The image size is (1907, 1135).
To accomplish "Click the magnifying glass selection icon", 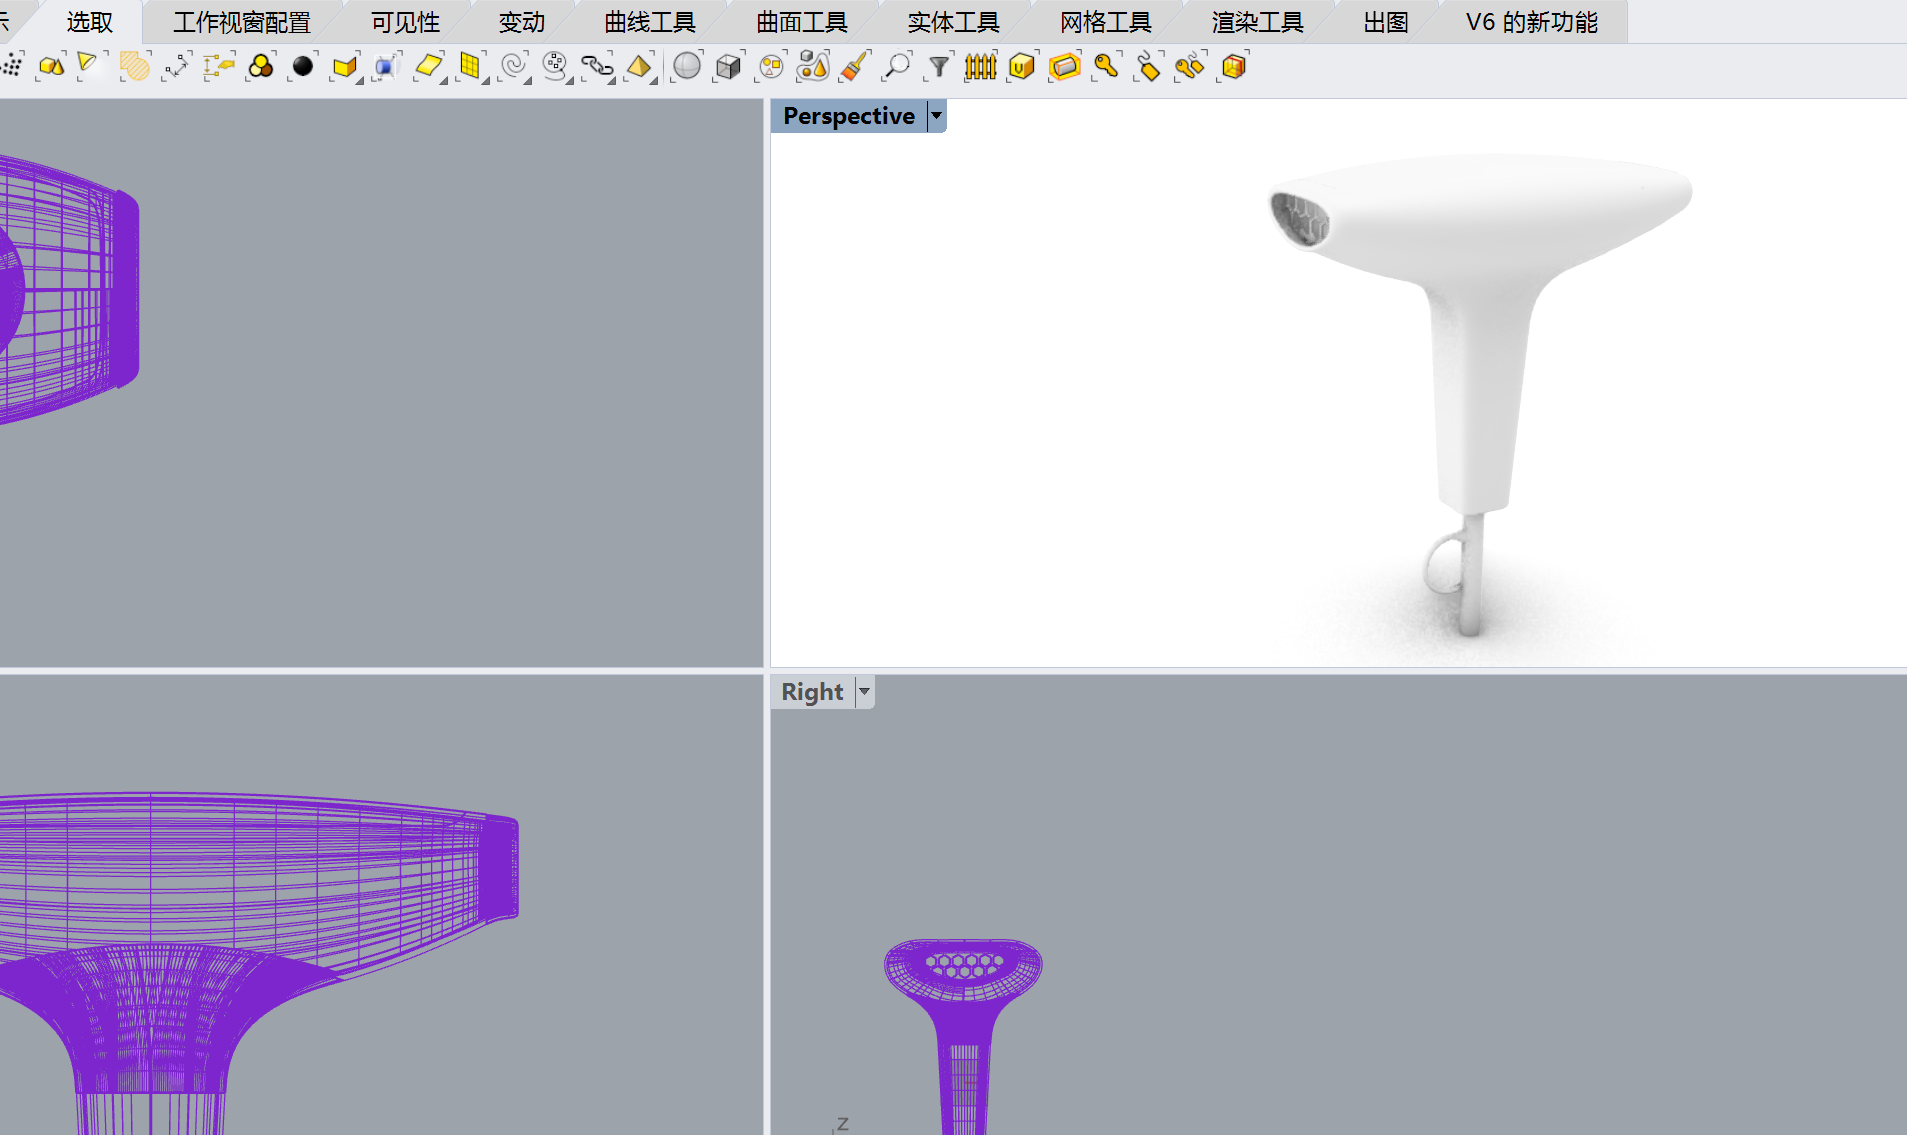I will pyautogui.click(x=897, y=67).
